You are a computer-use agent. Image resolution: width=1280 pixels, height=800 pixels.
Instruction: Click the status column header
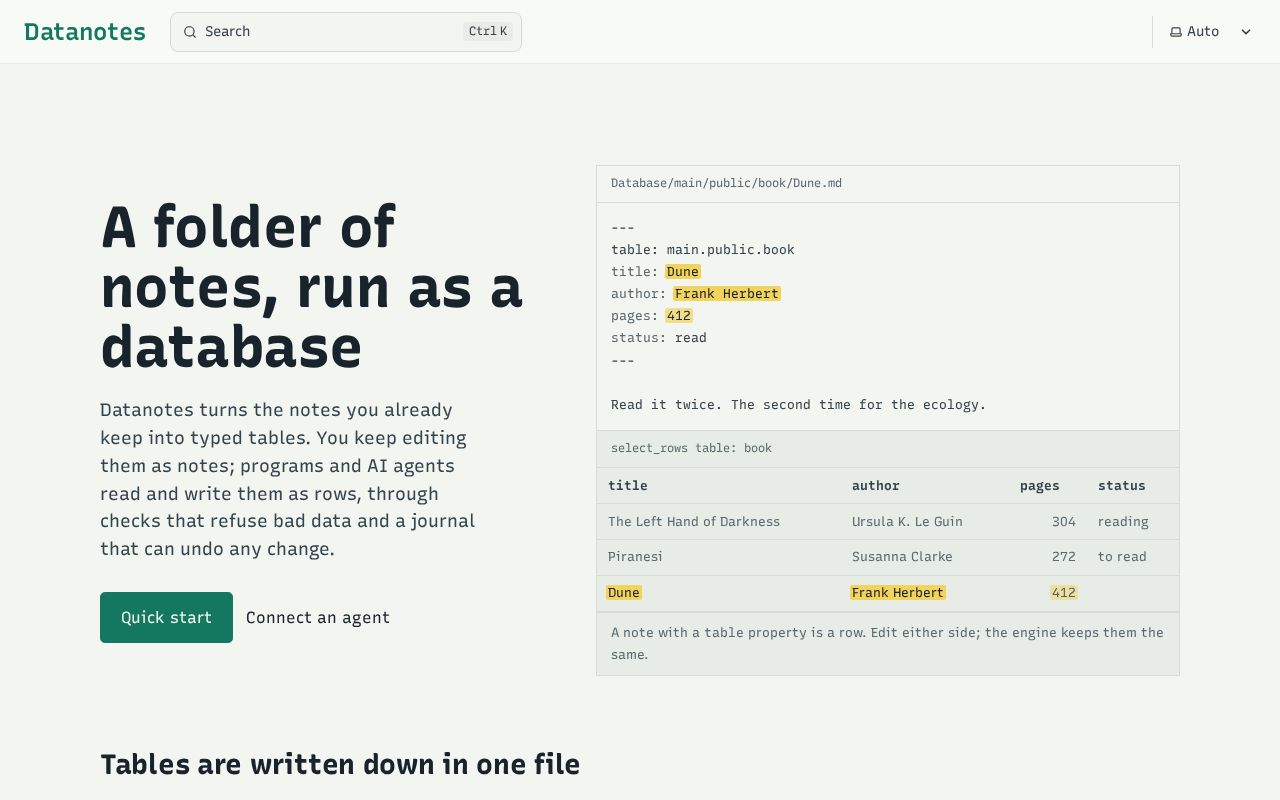pos(1122,486)
